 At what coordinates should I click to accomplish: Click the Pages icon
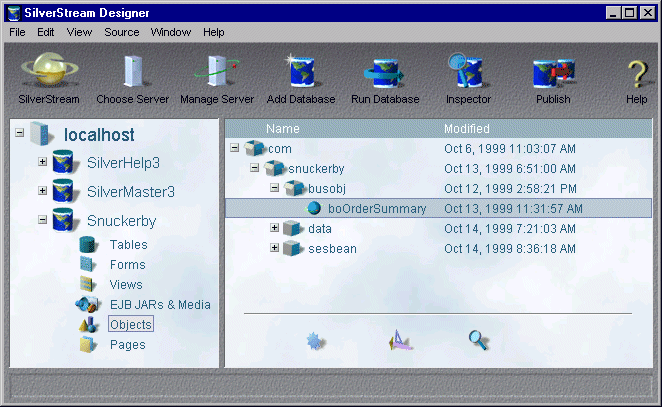click(87, 344)
